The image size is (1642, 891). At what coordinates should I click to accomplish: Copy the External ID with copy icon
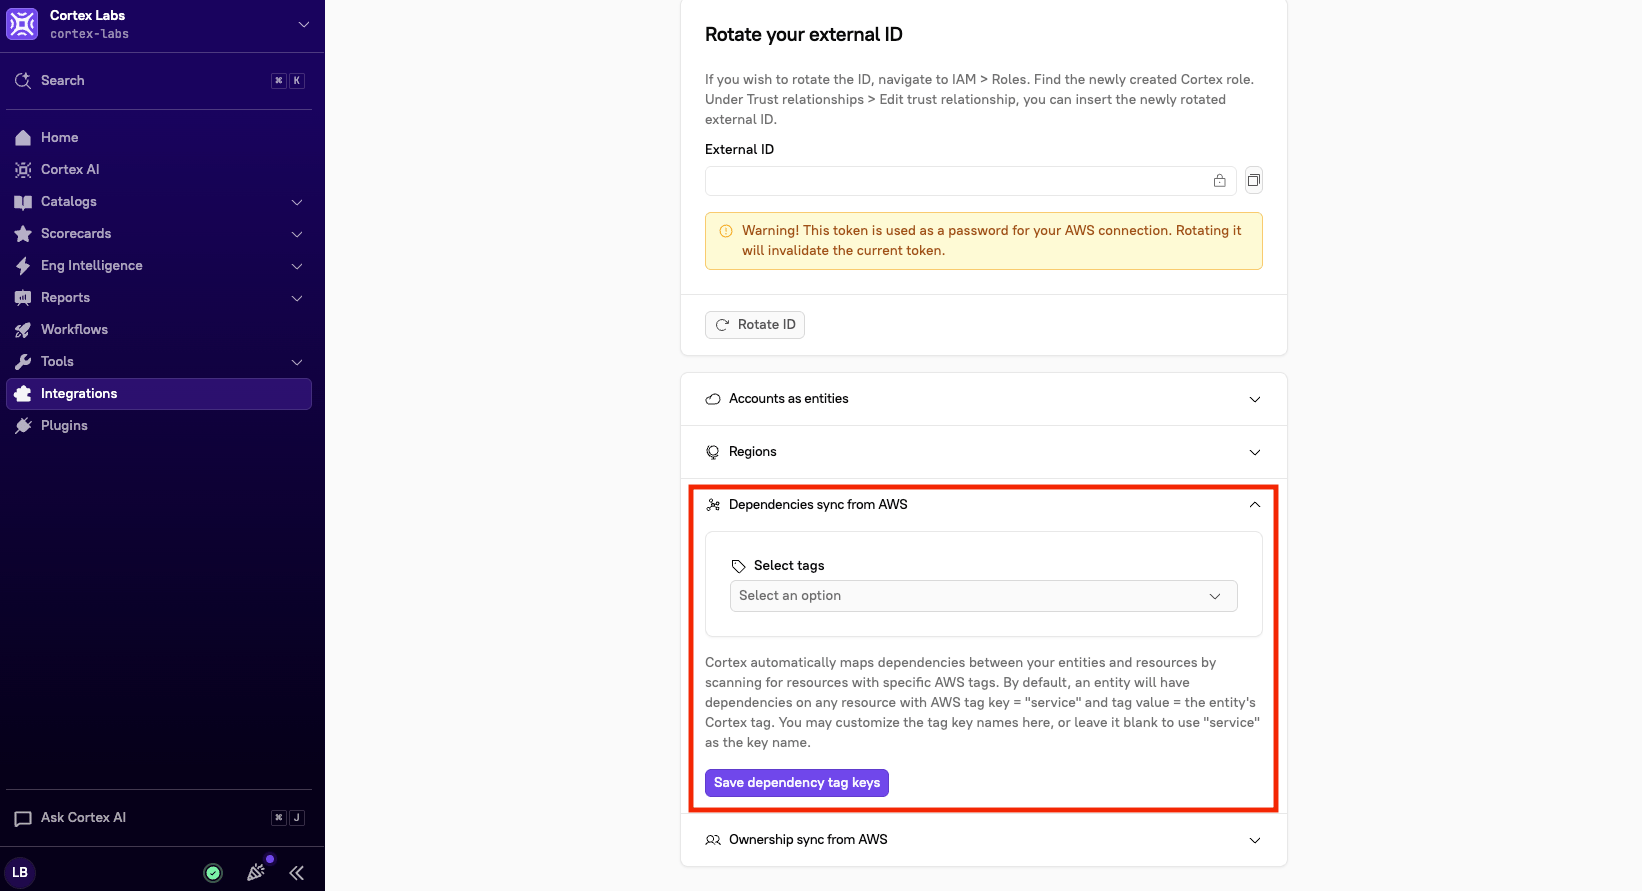1254,180
